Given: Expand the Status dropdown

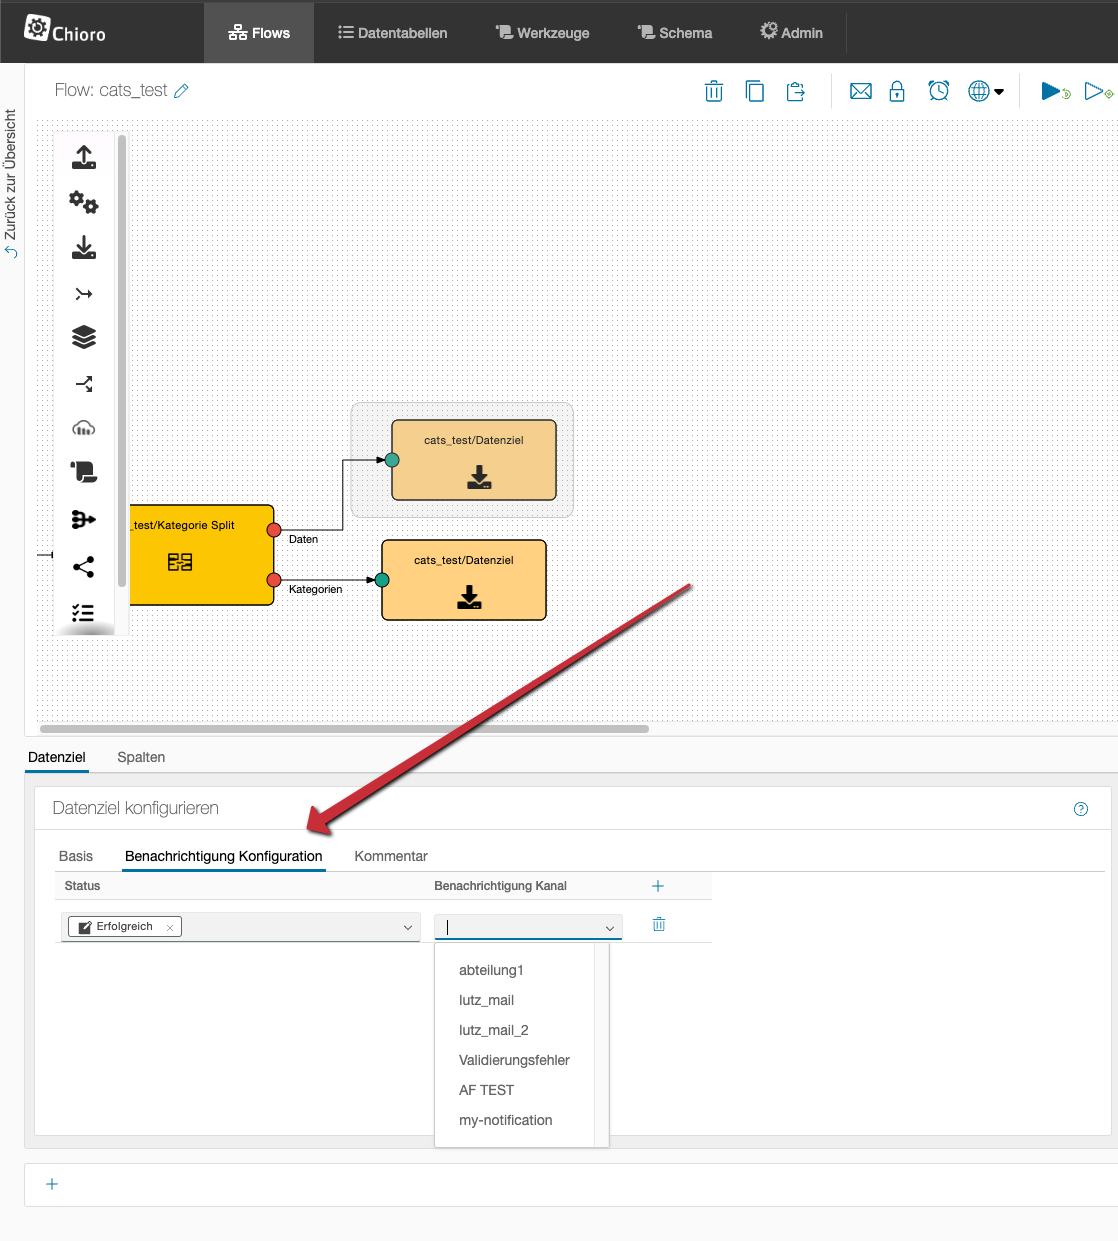Looking at the screenshot, I should pyautogui.click(x=407, y=928).
